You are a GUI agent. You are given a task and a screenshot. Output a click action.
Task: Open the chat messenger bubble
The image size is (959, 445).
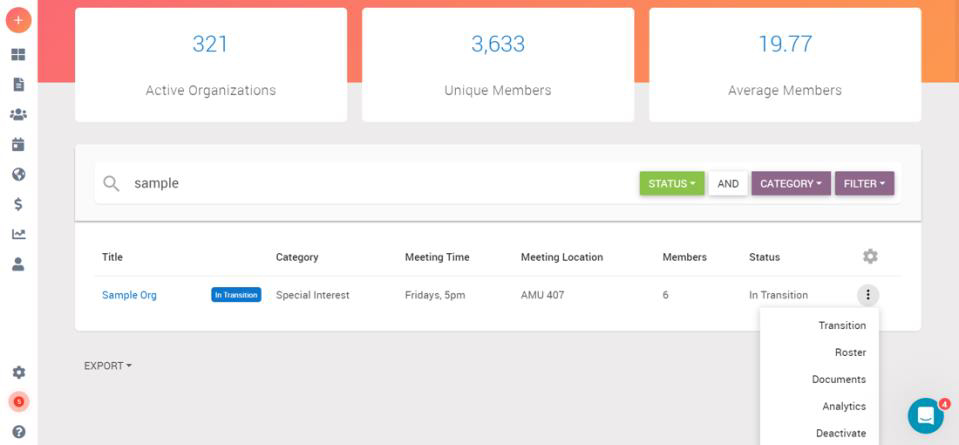point(925,415)
